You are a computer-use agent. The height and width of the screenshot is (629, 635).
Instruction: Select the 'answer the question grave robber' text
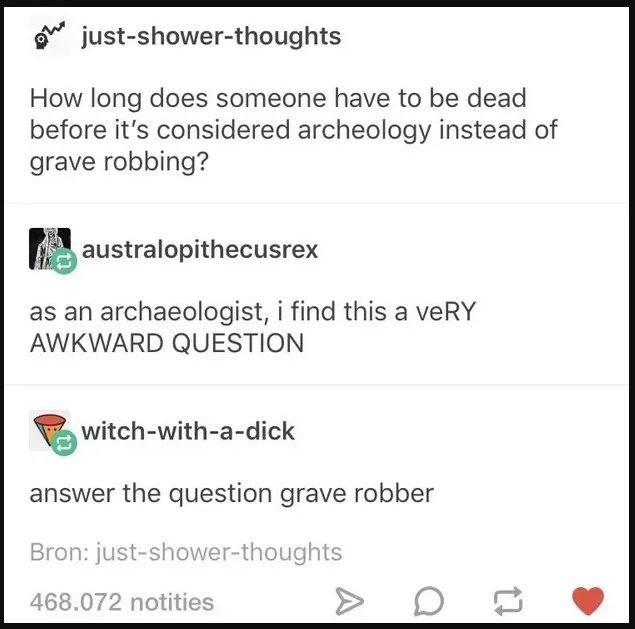pyautogui.click(x=232, y=494)
